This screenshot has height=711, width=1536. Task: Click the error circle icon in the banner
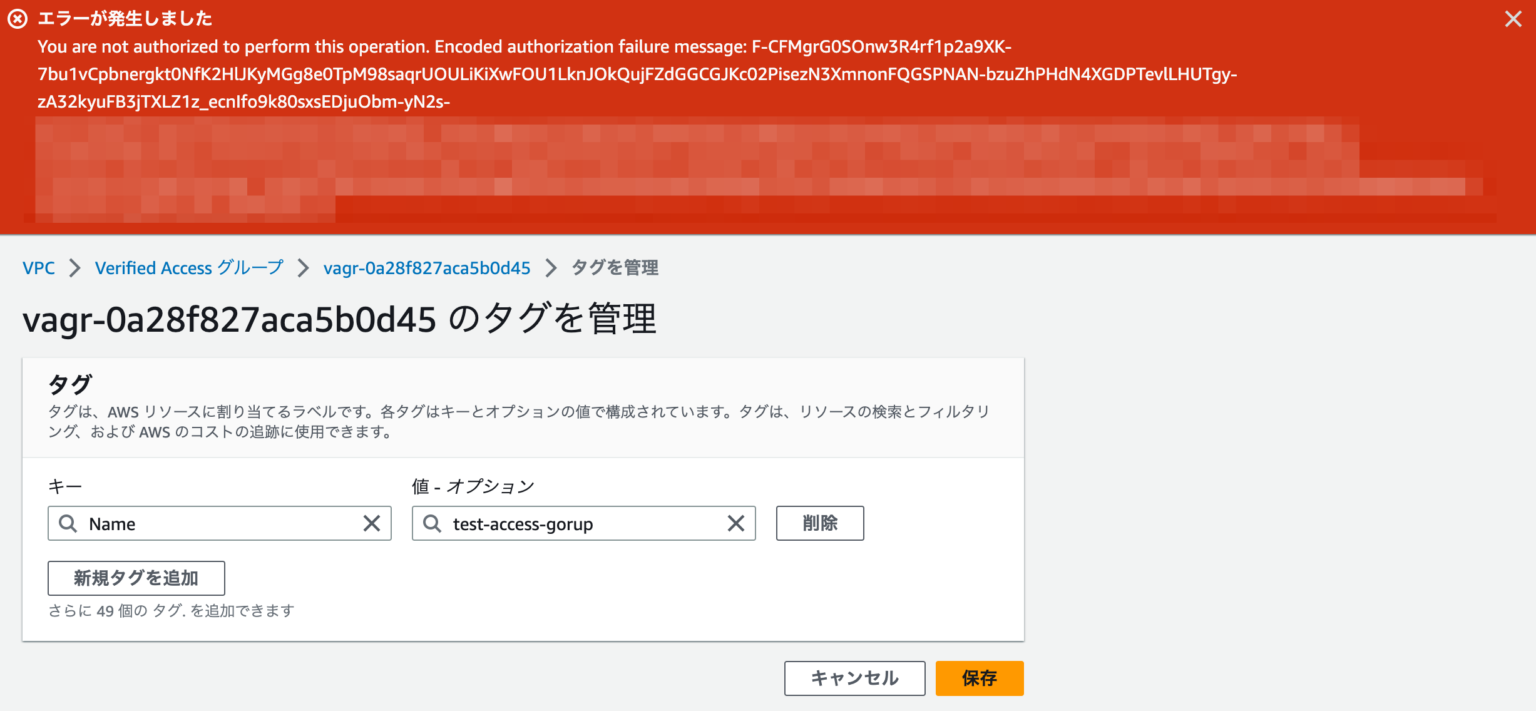click(x=17, y=19)
